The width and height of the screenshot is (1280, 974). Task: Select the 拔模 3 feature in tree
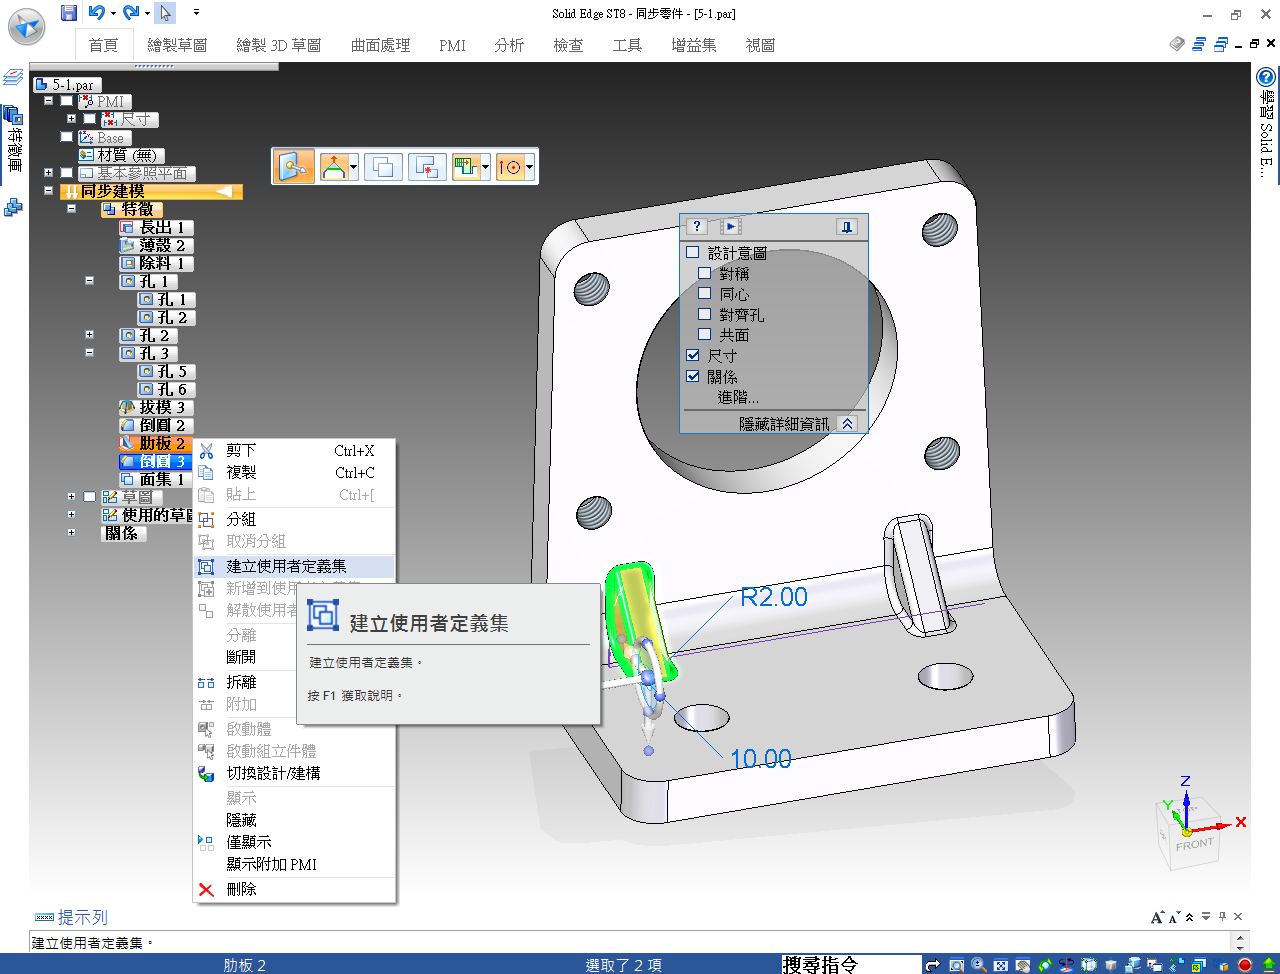coord(154,407)
